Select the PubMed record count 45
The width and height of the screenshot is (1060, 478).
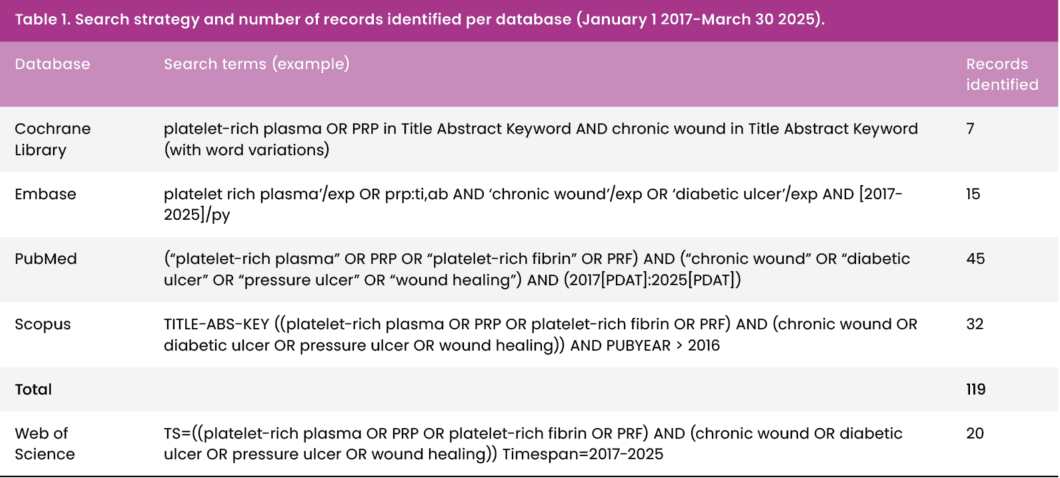975,259
